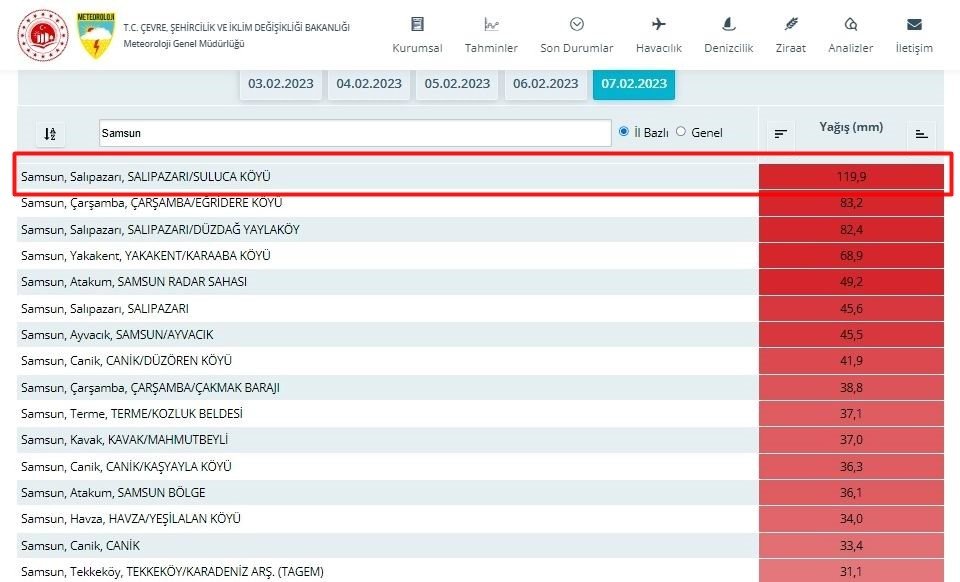Image resolution: width=960 pixels, height=582 pixels.
Task: Switch to the 06.02.2023 date tab
Action: pyautogui.click(x=545, y=83)
